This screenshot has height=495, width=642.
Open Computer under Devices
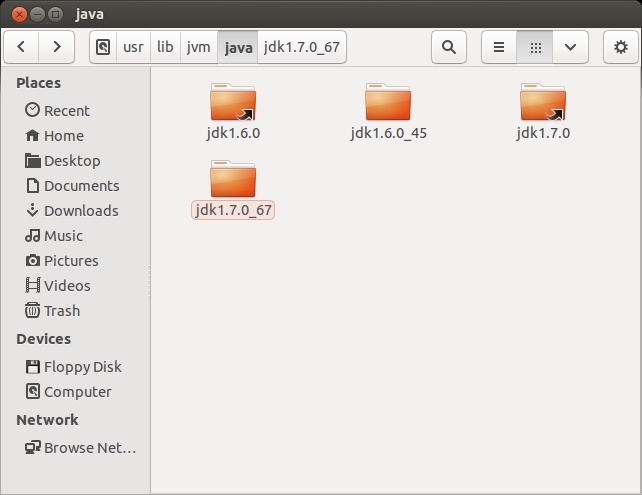77,392
